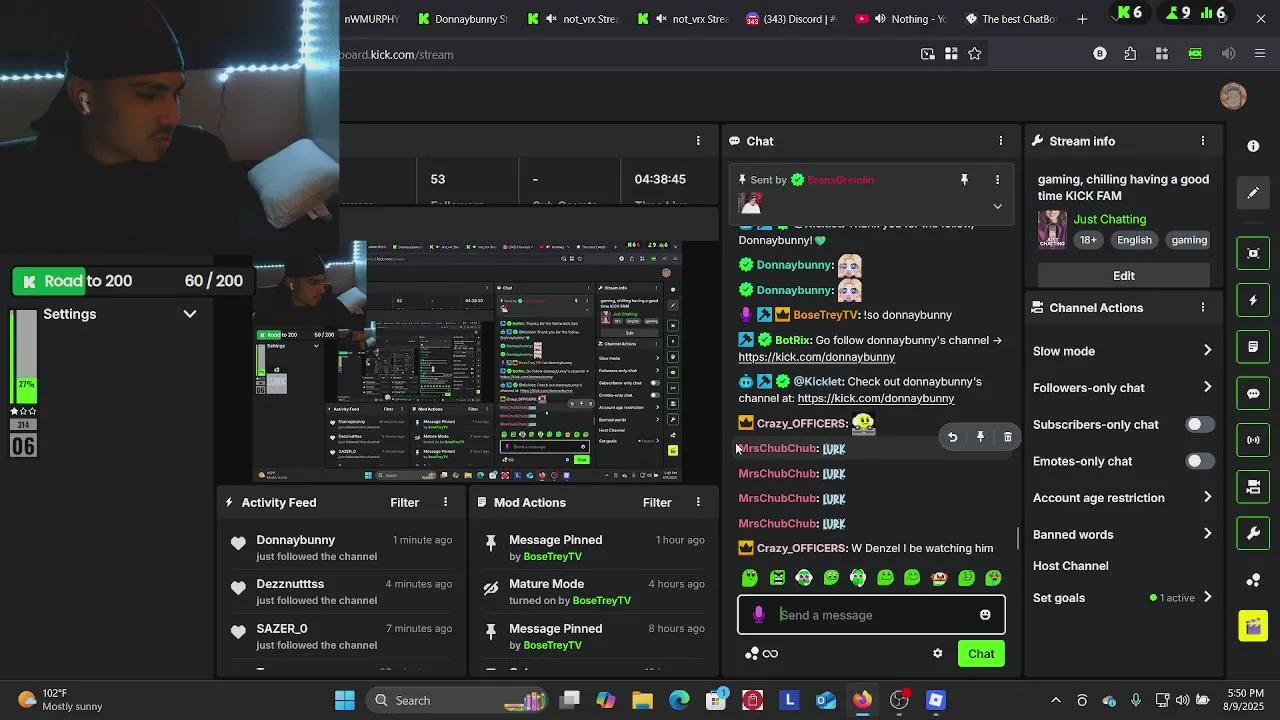Switch to first not_vrx stream tab
The width and height of the screenshot is (1280, 720).
click(574, 19)
